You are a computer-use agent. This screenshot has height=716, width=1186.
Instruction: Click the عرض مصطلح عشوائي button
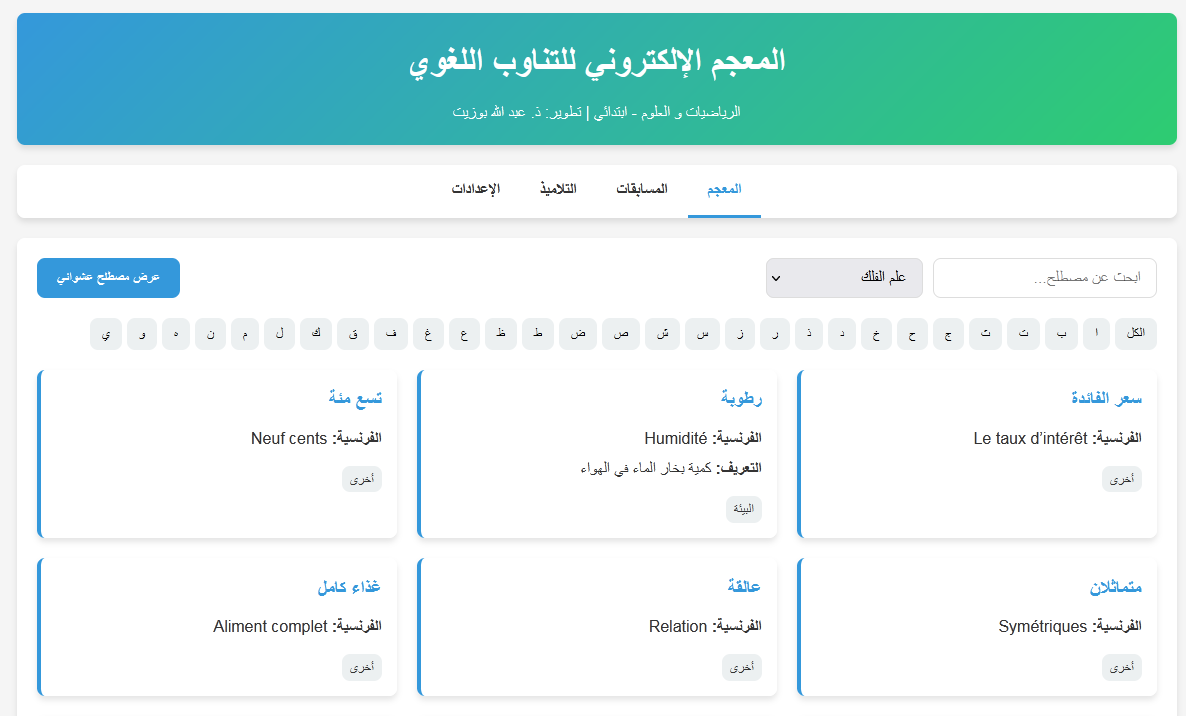tap(108, 277)
